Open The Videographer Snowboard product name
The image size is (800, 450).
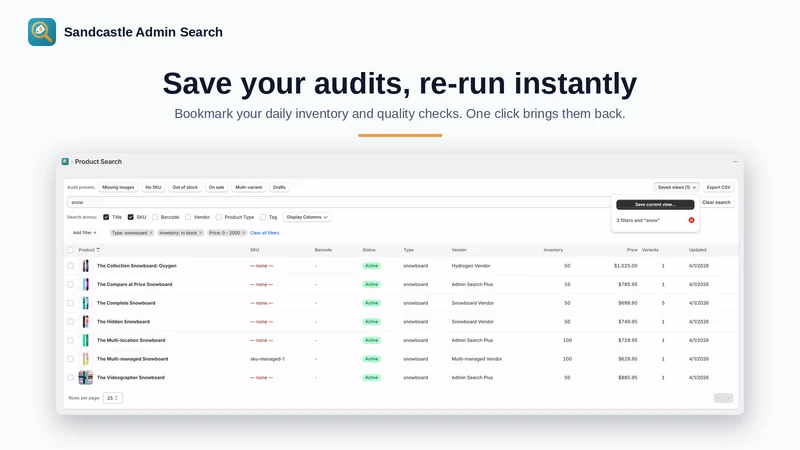tap(131, 378)
